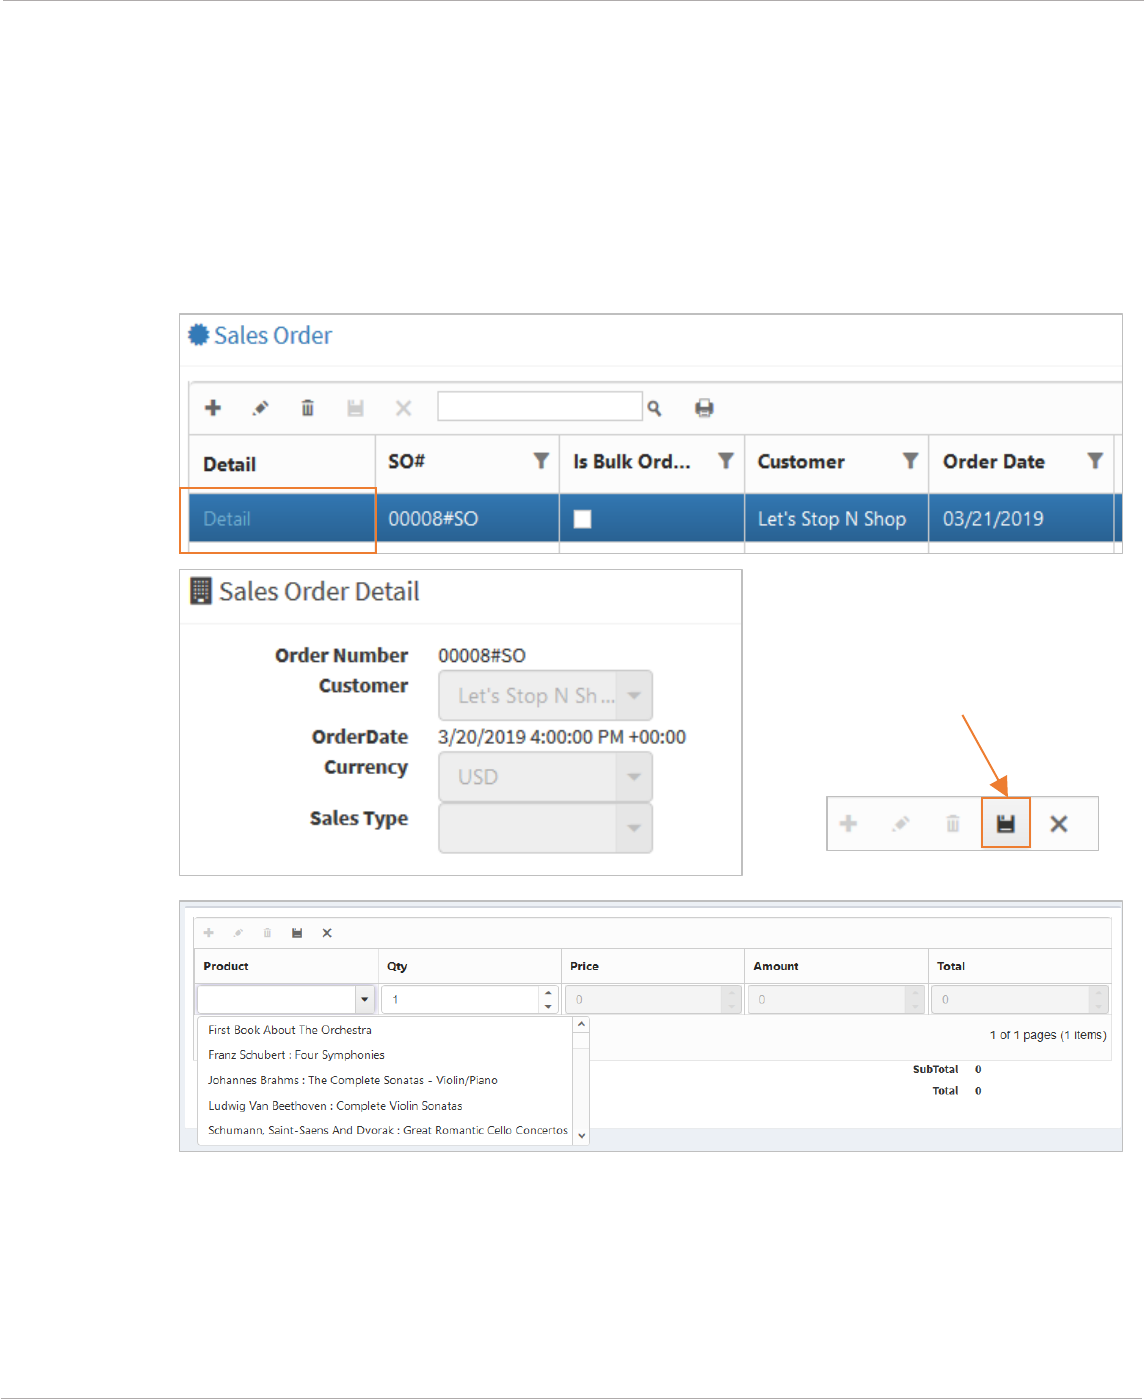Toggle Is Bulk Order checkbox for 00008#SO
Screen dimensions: 1144x1399
coord(582,519)
